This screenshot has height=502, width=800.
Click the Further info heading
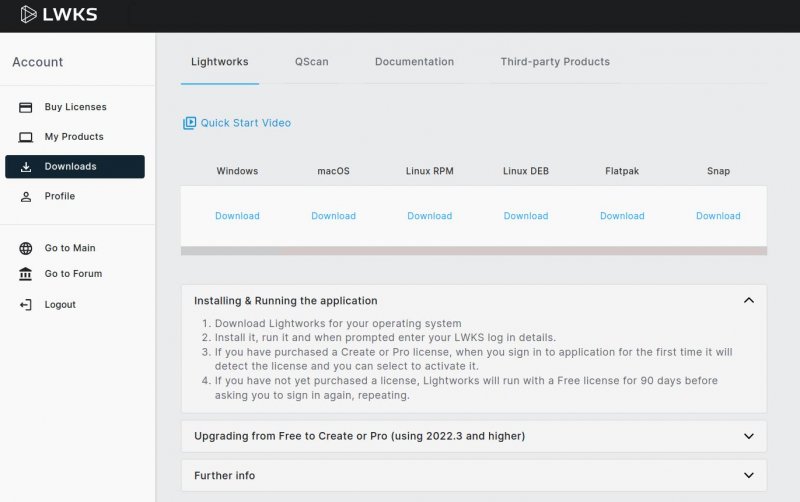(224, 475)
